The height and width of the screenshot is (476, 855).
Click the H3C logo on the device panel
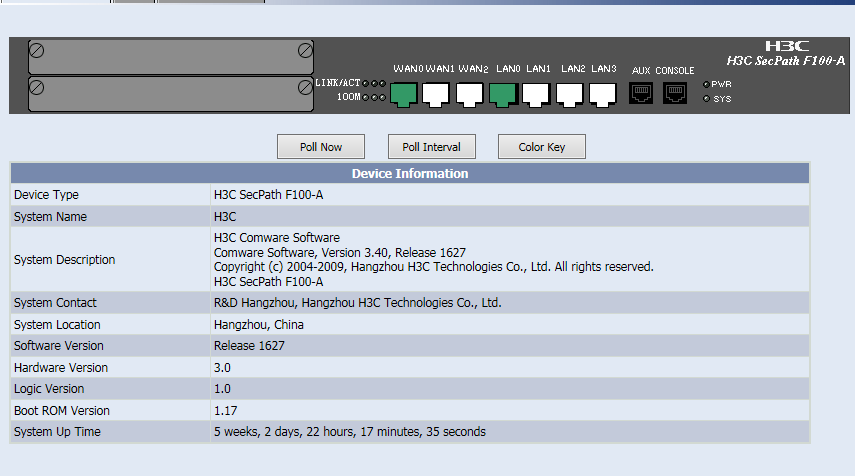(787, 46)
